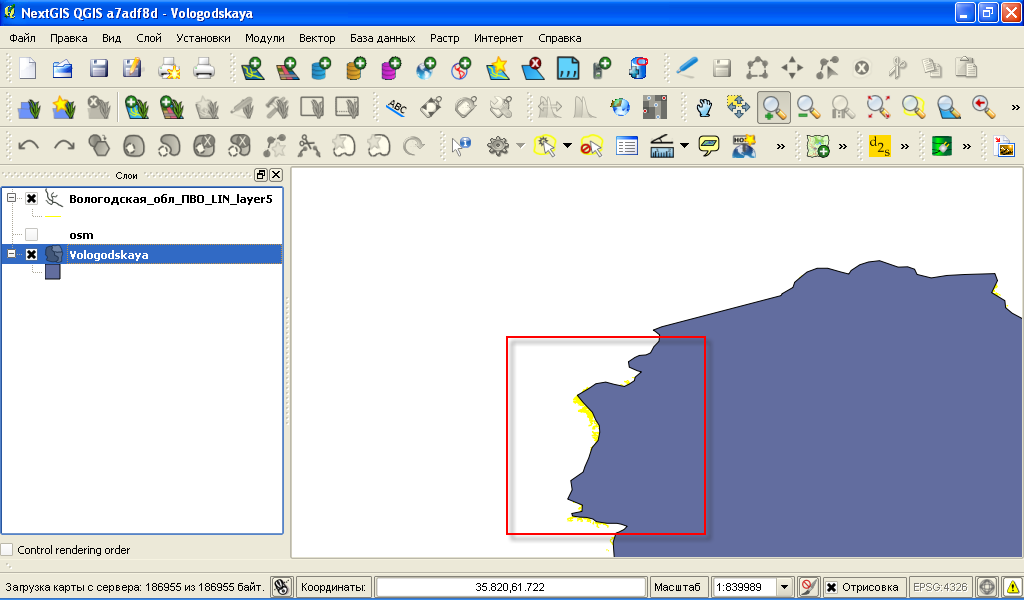
Task: Open the print composer printer icon
Action: point(204,68)
